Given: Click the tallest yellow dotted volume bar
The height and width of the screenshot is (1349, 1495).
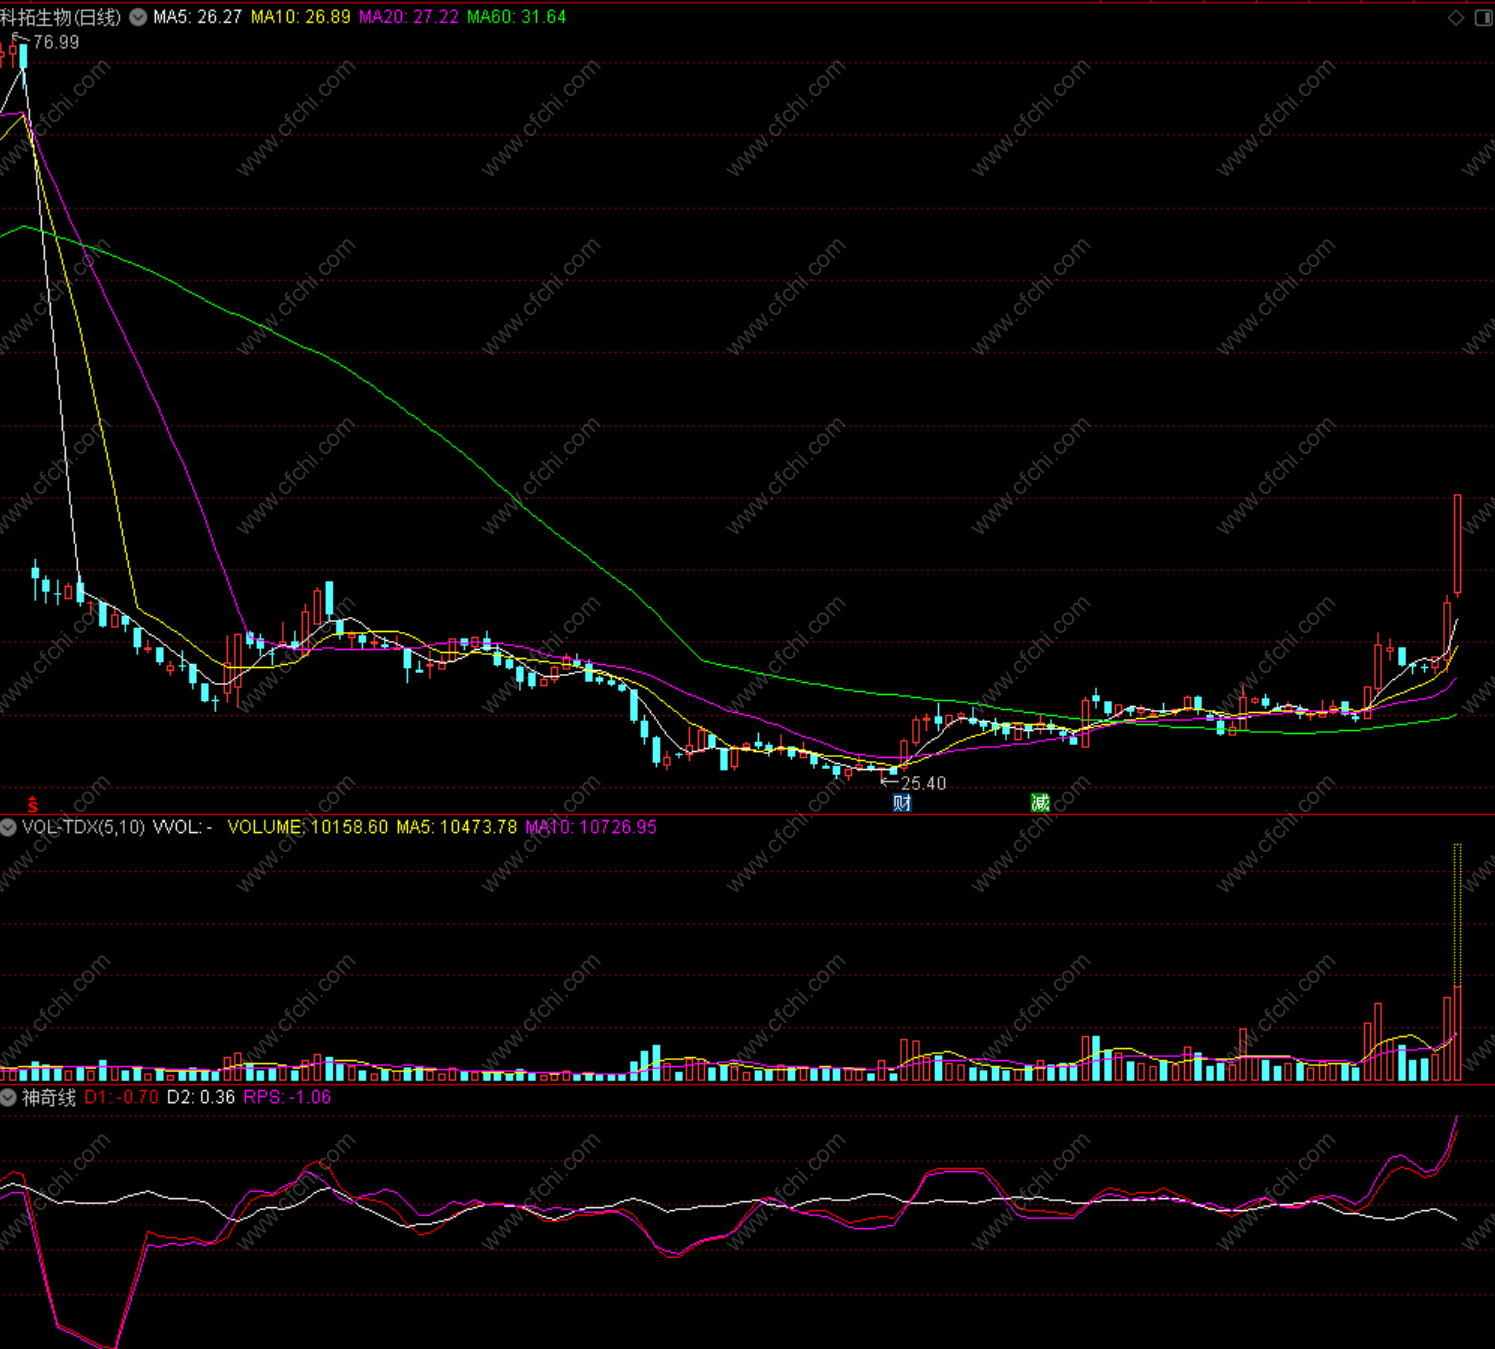Looking at the screenshot, I should tap(1458, 915).
